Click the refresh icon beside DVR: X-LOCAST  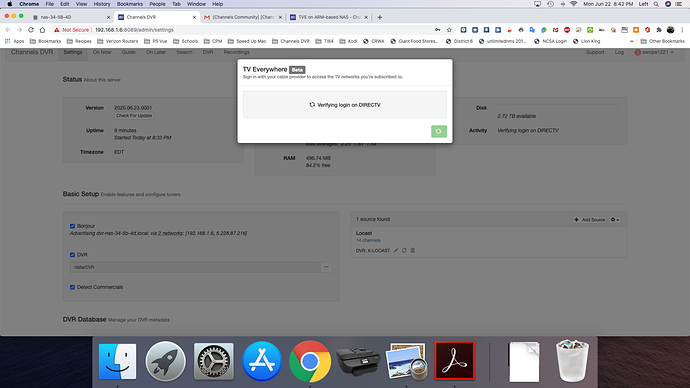(404, 250)
